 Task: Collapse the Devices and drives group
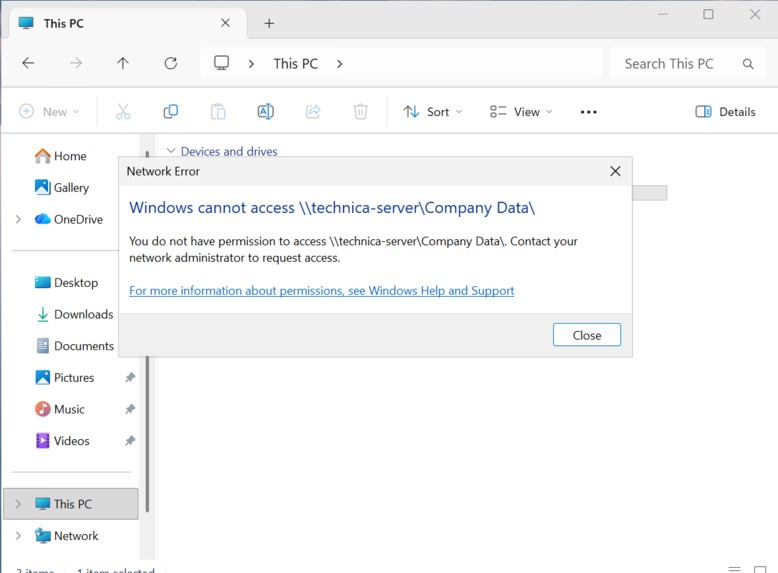pos(171,150)
